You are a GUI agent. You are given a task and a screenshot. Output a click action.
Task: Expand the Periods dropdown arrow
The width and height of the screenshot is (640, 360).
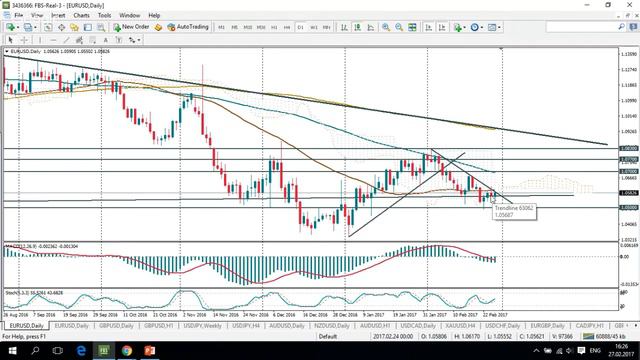[482, 27]
